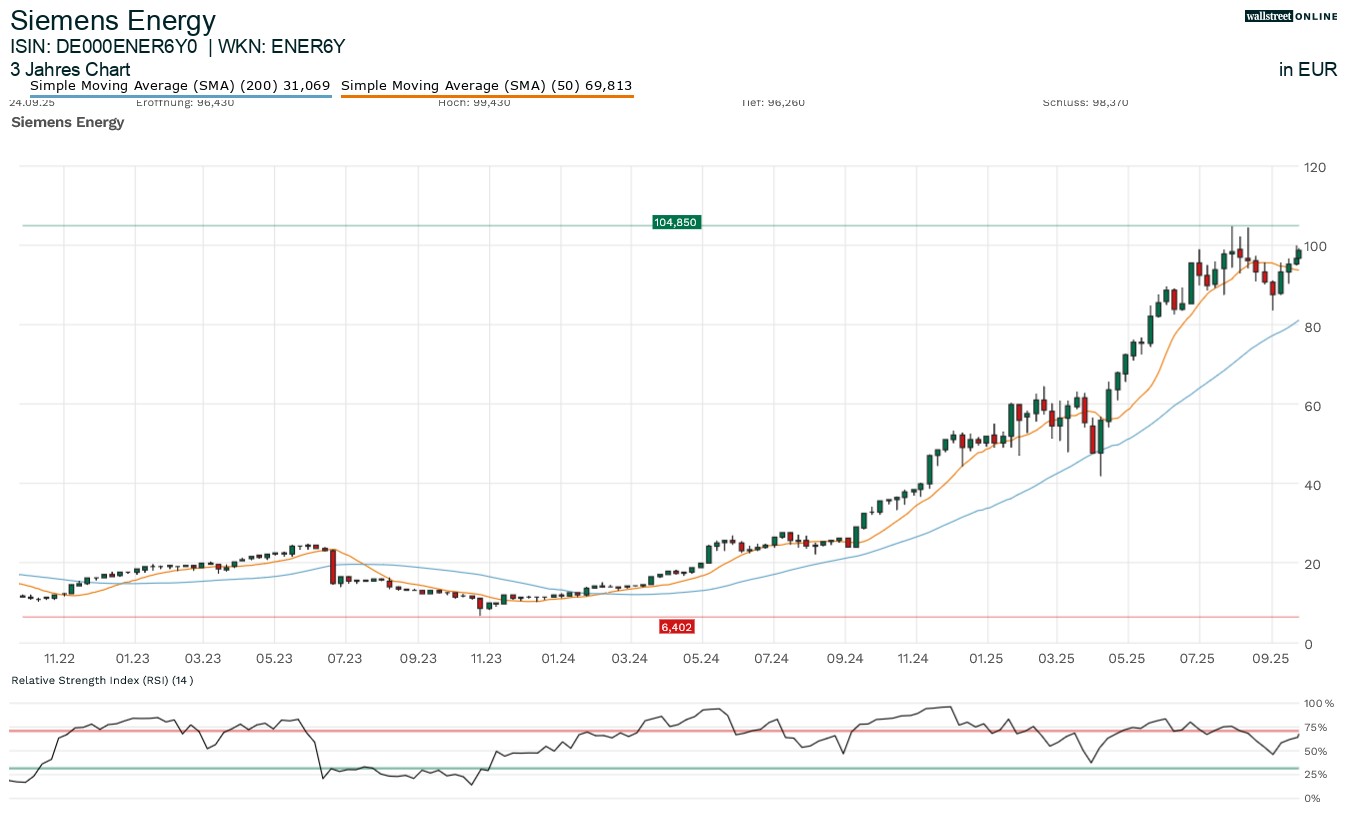Image resolution: width=1349 pixels, height=831 pixels.
Task: Click the 01.23 date axis label
Action: pyautogui.click(x=133, y=658)
